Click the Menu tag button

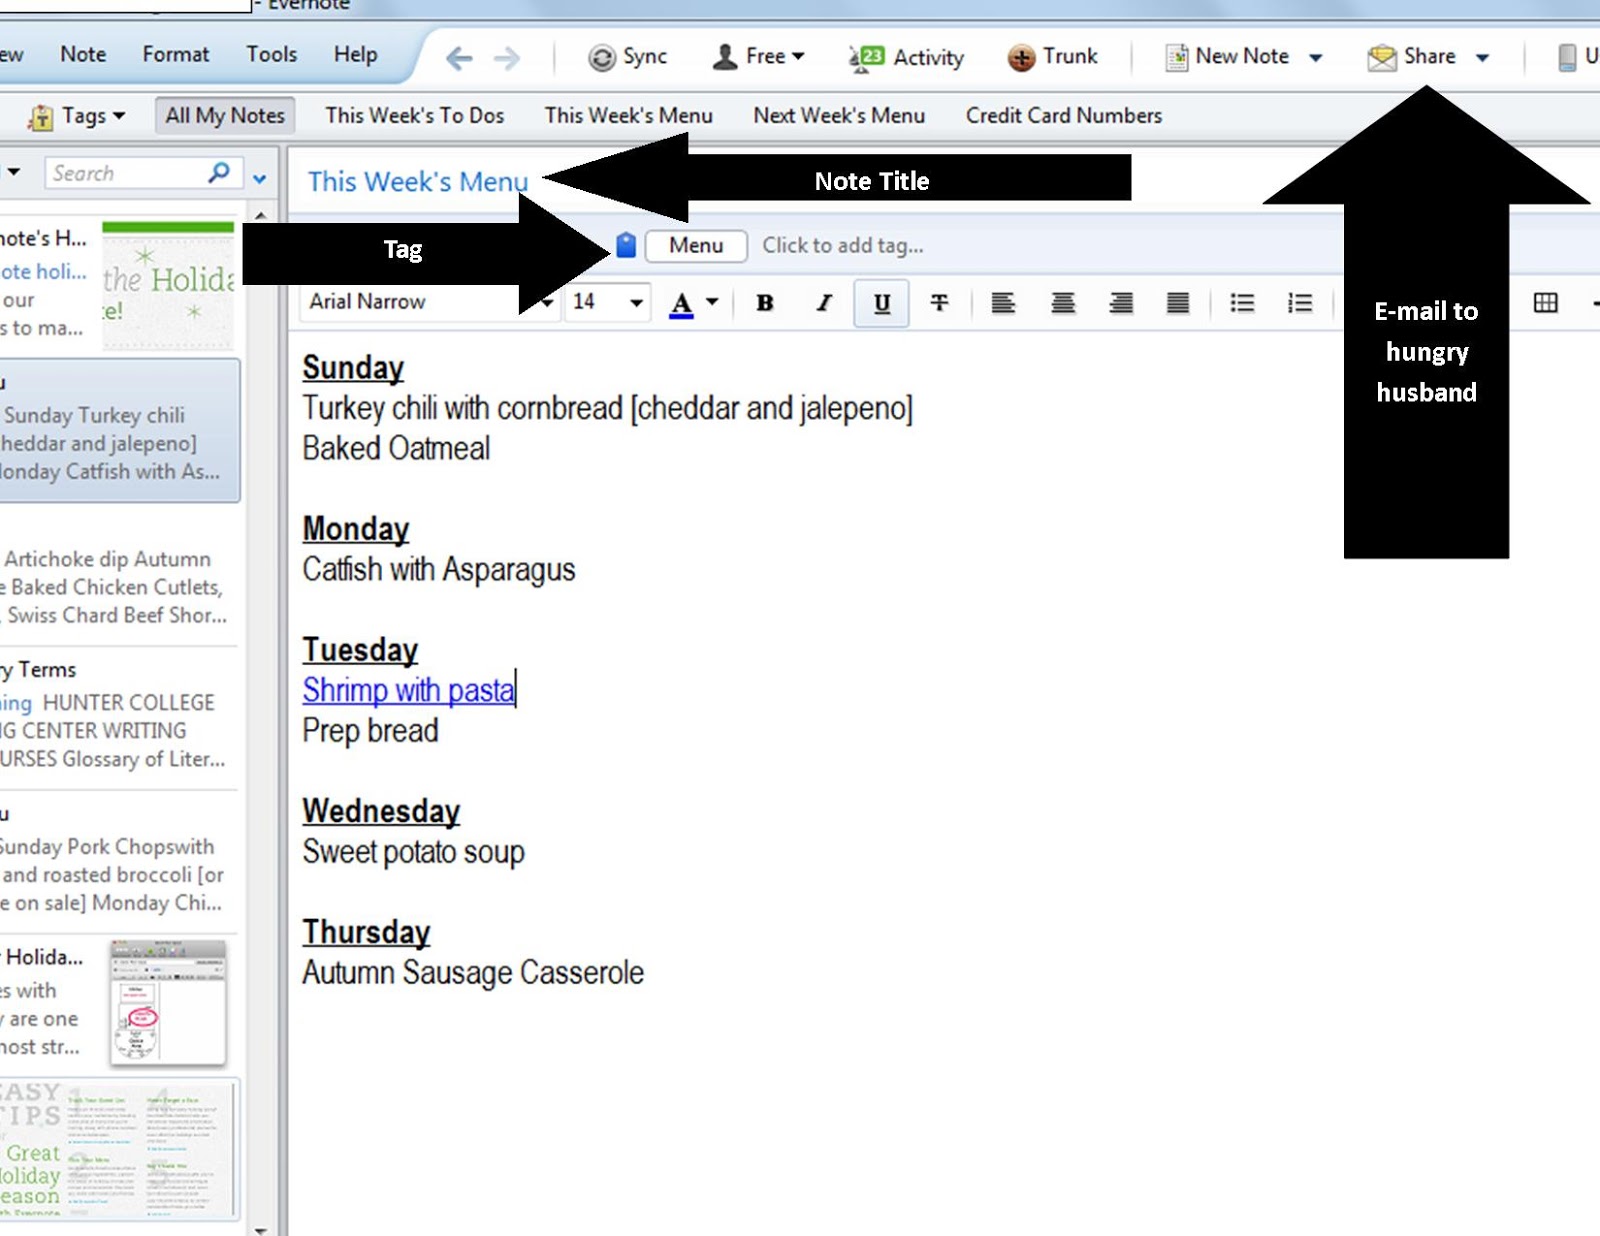[x=696, y=246]
